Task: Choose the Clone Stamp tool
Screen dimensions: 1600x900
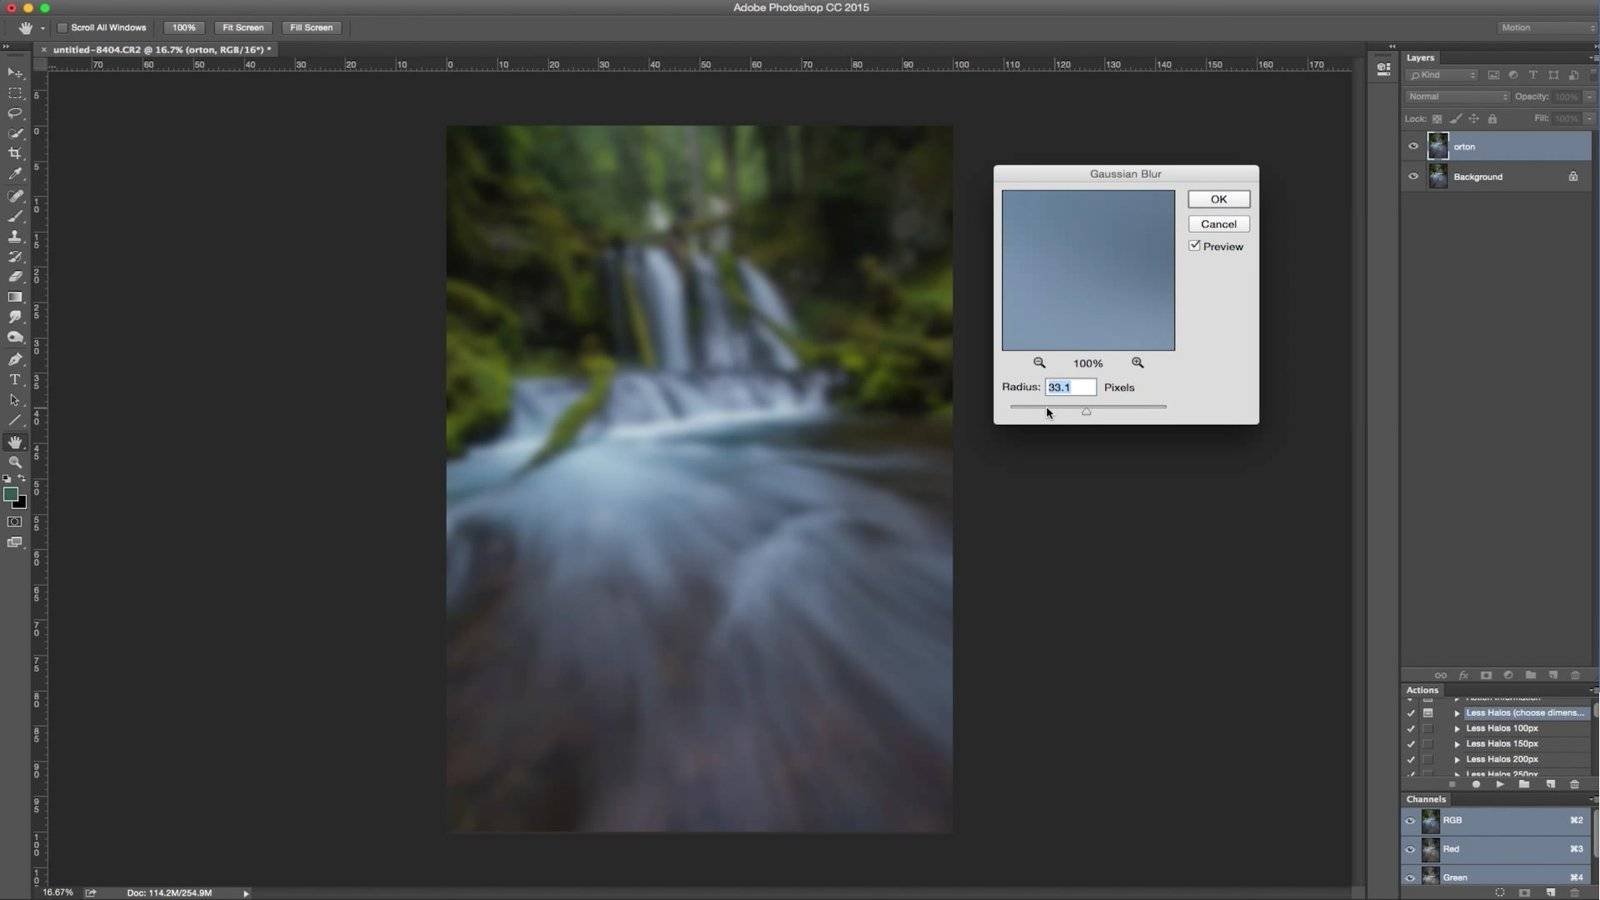Action: point(15,236)
